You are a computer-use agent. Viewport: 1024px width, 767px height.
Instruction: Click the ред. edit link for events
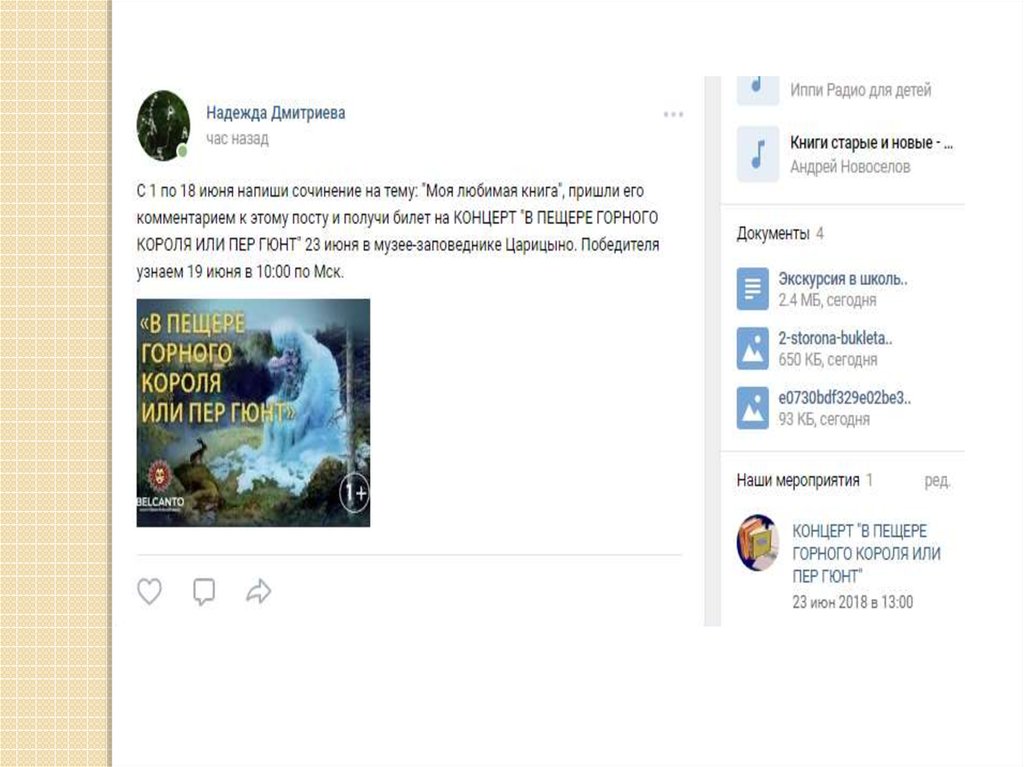click(937, 480)
